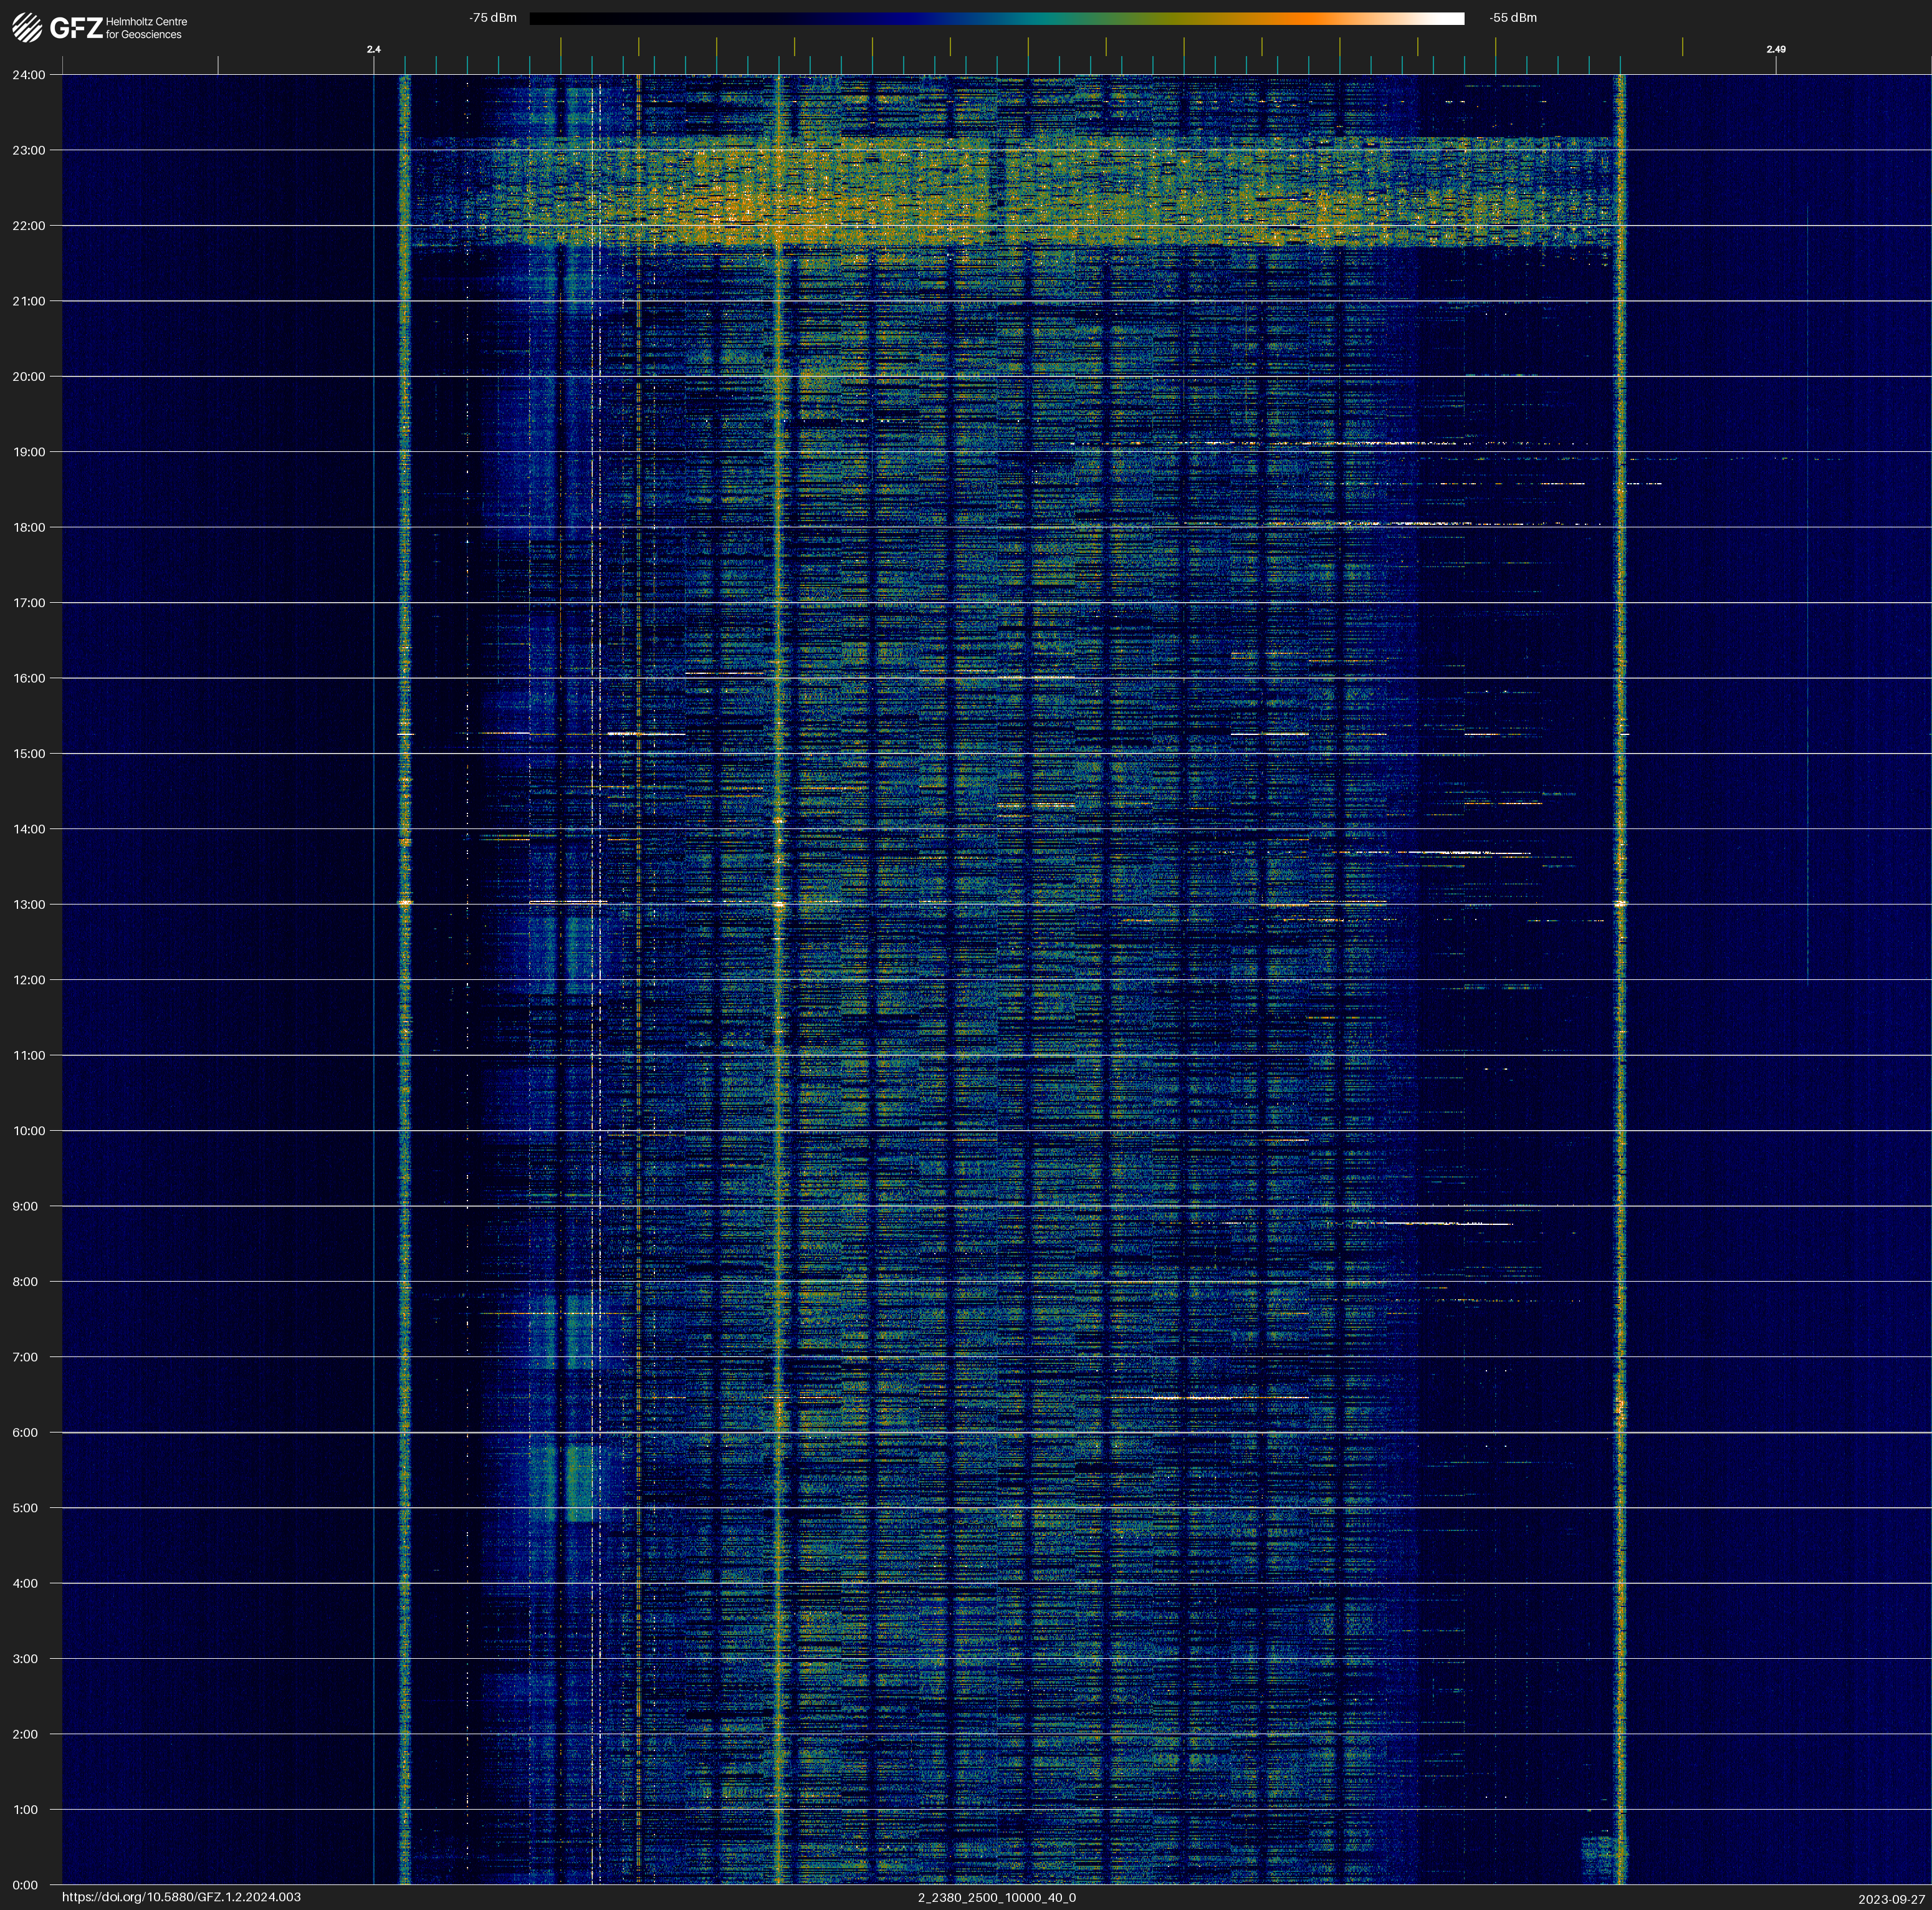Click the 3:00 time axis label

tap(26, 1659)
